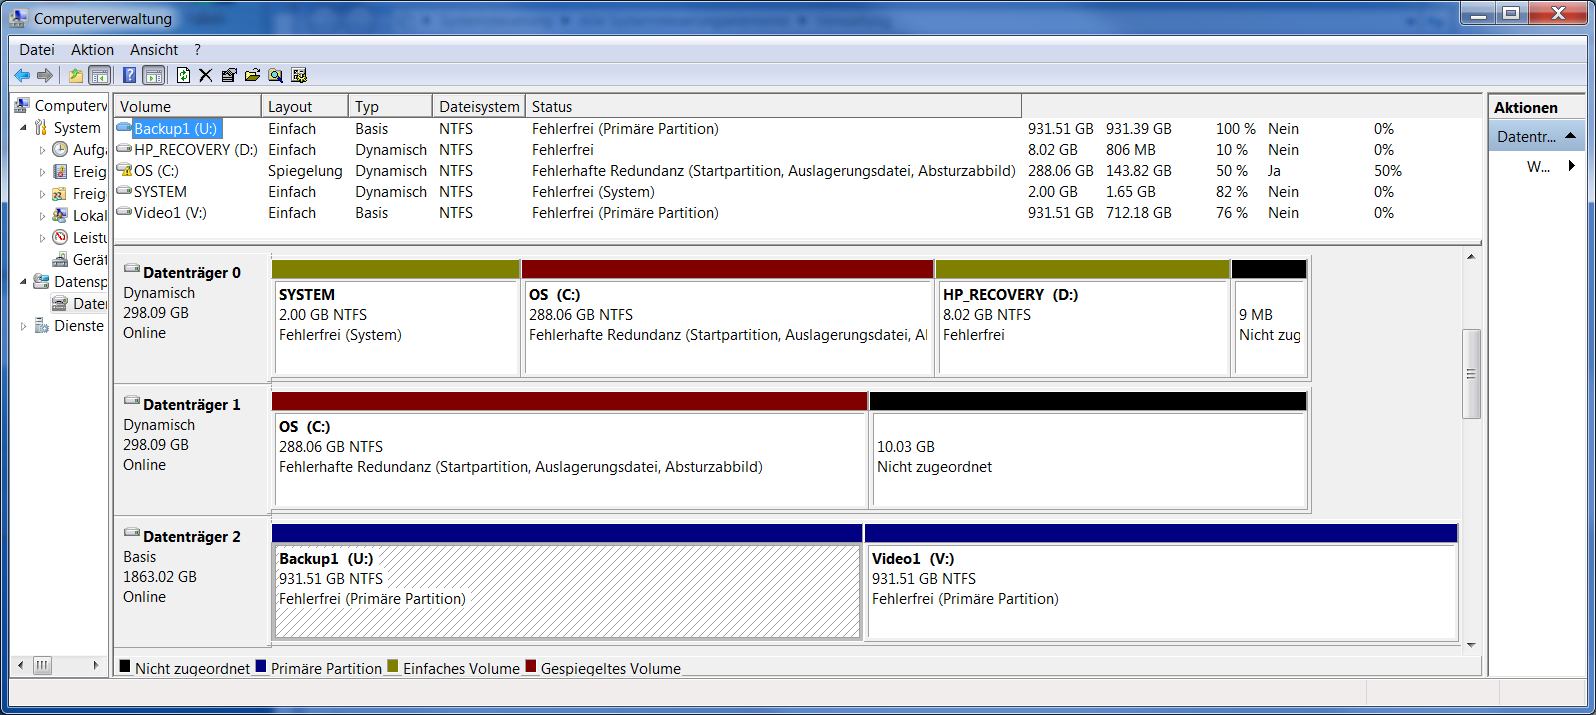Open the Weitere Aktionen submenu arrow
Image resolution: width=1596 pixels, height=715 pixels.
(1572, 166)
